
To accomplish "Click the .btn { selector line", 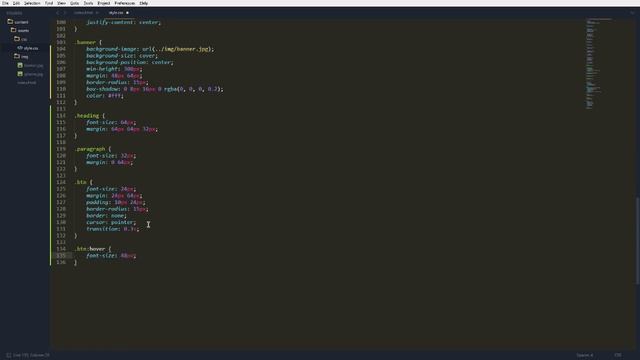I will pyautogui.click(x=83, y=182).
